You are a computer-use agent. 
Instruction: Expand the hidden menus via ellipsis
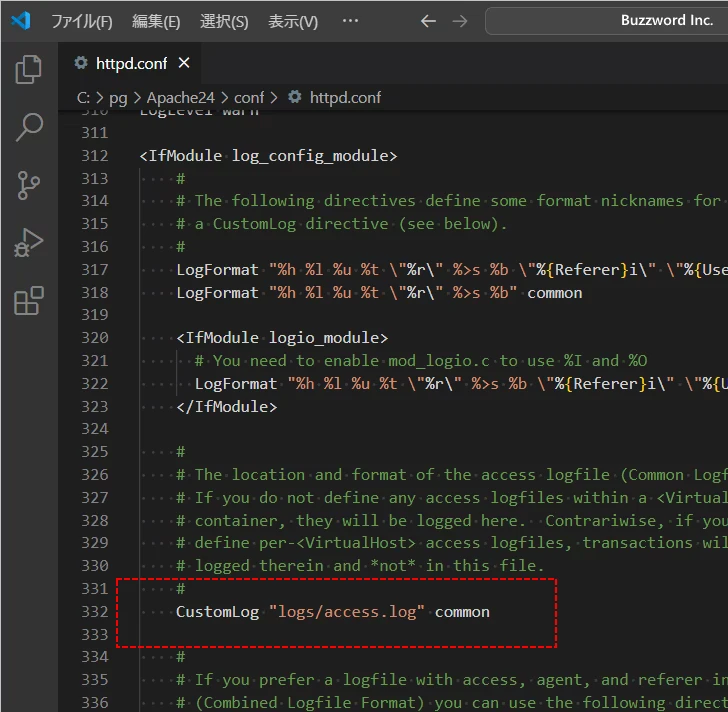point(350,21)
